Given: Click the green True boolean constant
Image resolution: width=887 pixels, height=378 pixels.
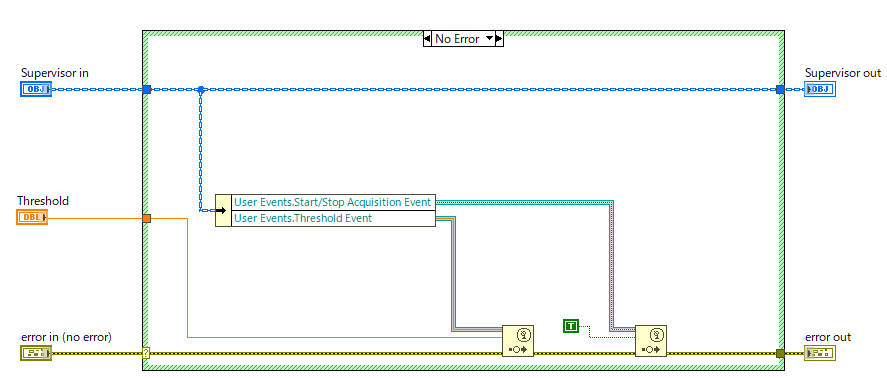Looking at the screenshot, I should [571, 325].
